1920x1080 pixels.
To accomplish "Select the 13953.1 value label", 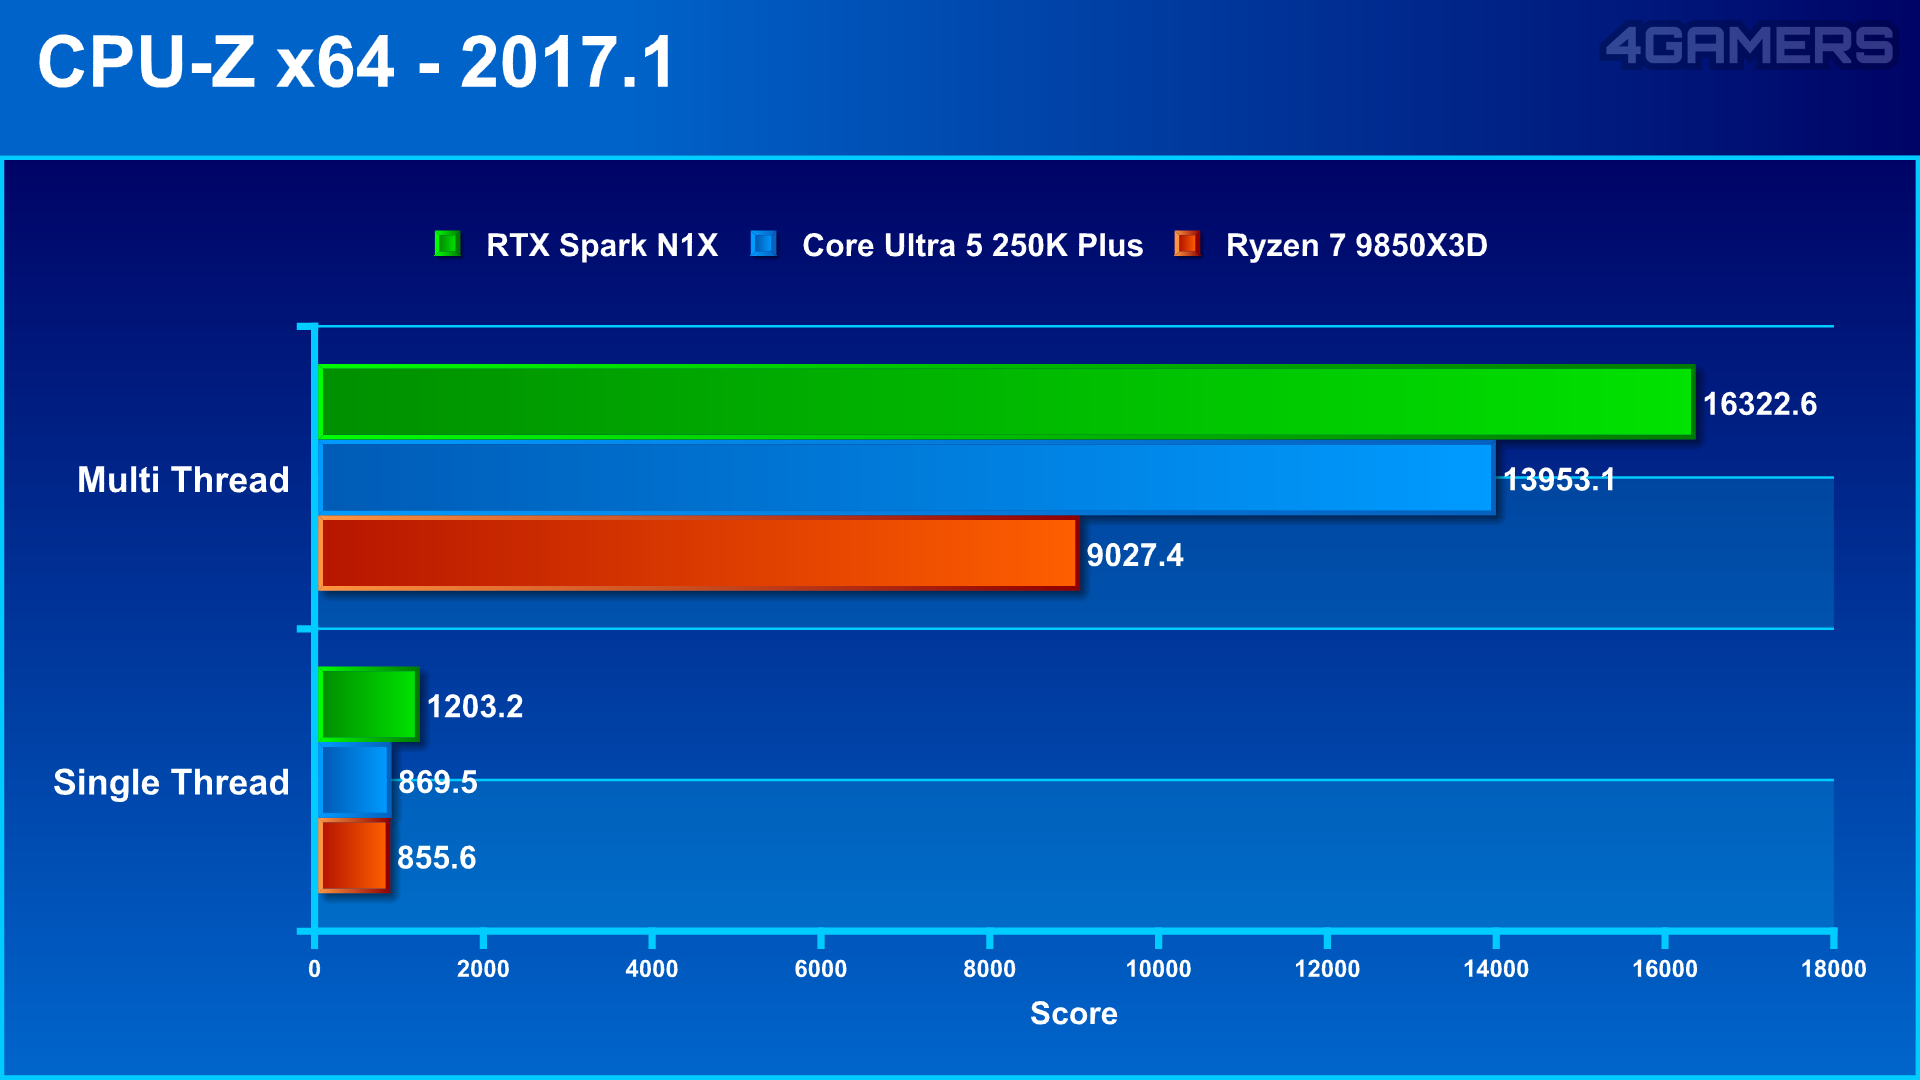I will [1560, 480].
